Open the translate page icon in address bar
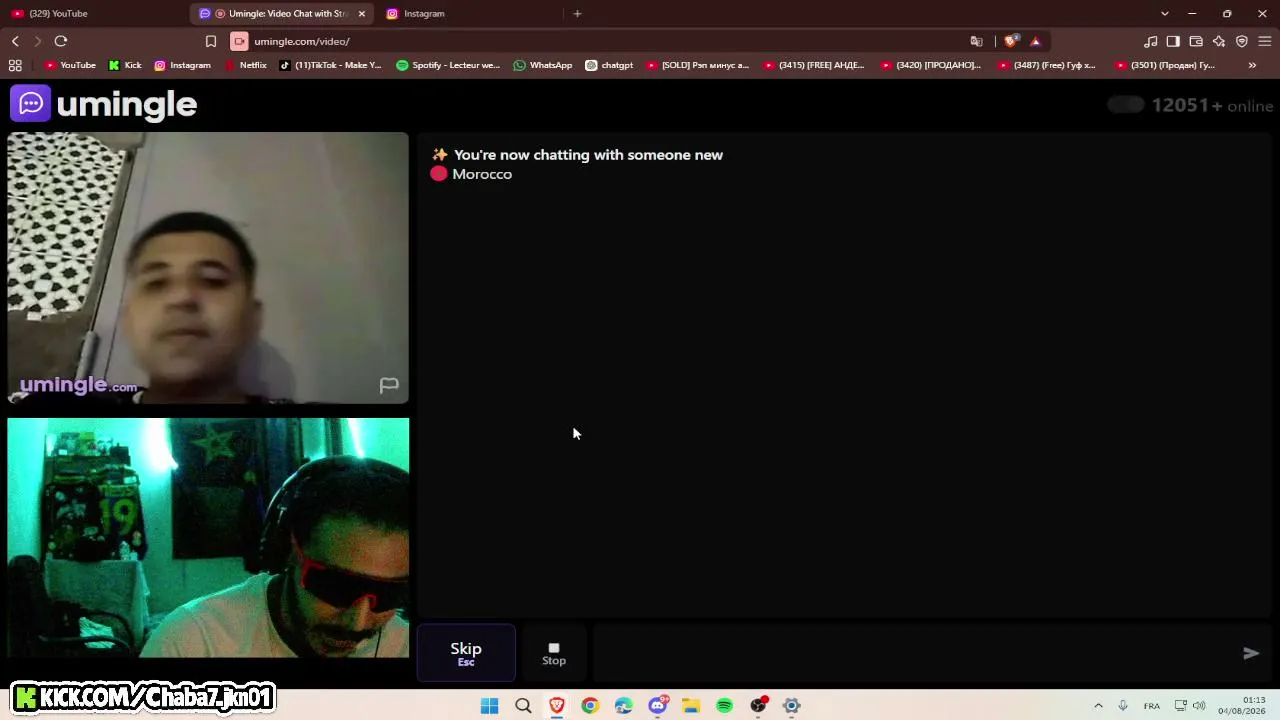The image size is (1280, 720). point(976,41)
